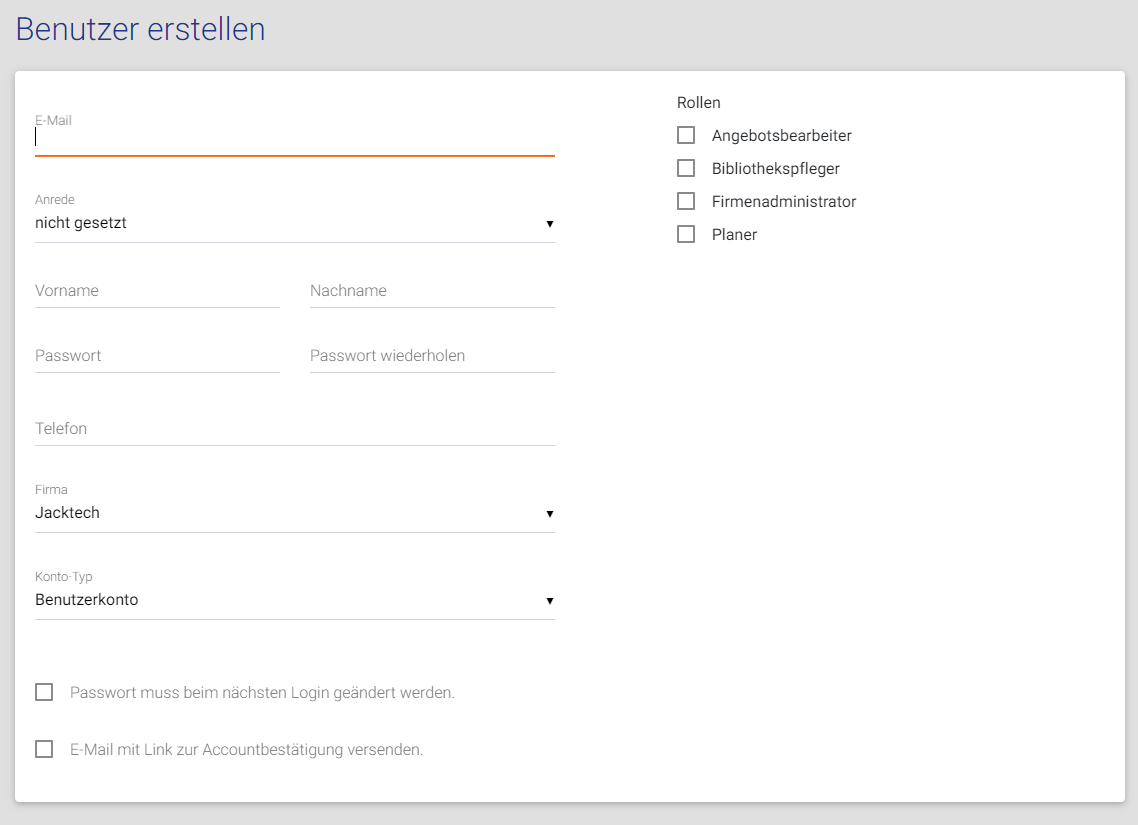Enable password change on next login checkbox

44,692
